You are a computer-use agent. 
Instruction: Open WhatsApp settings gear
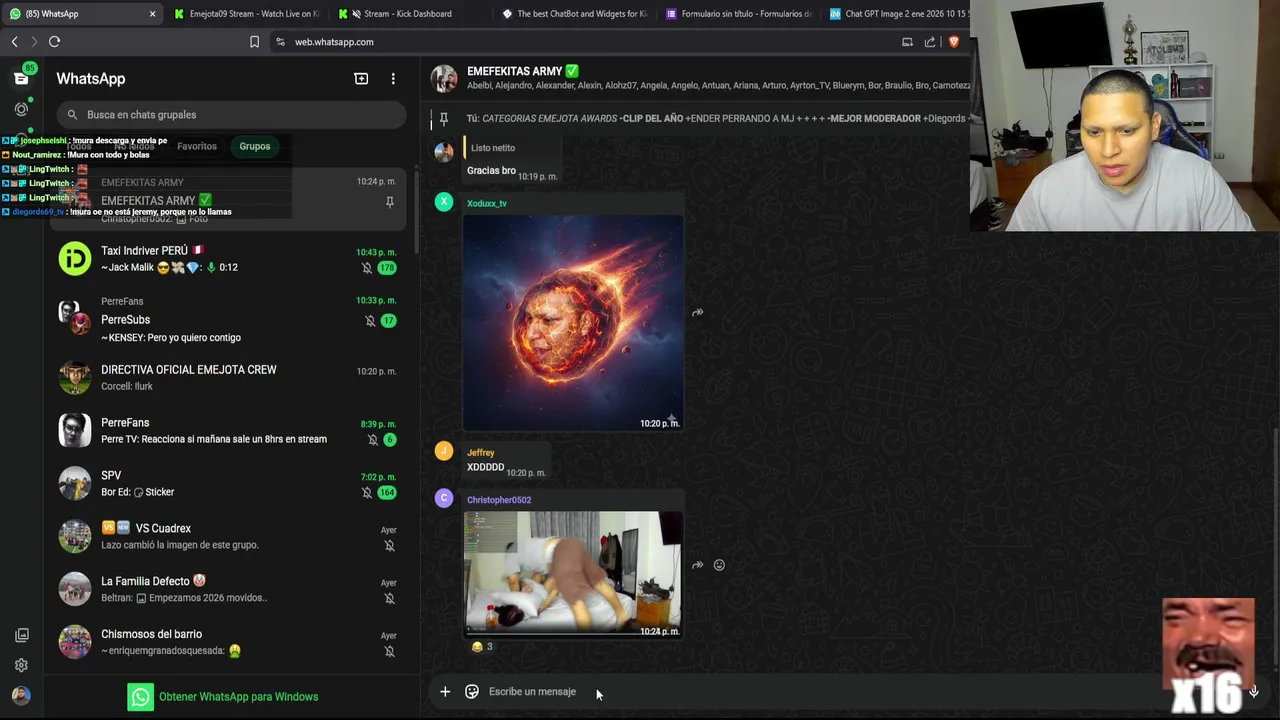pos(21,665)
